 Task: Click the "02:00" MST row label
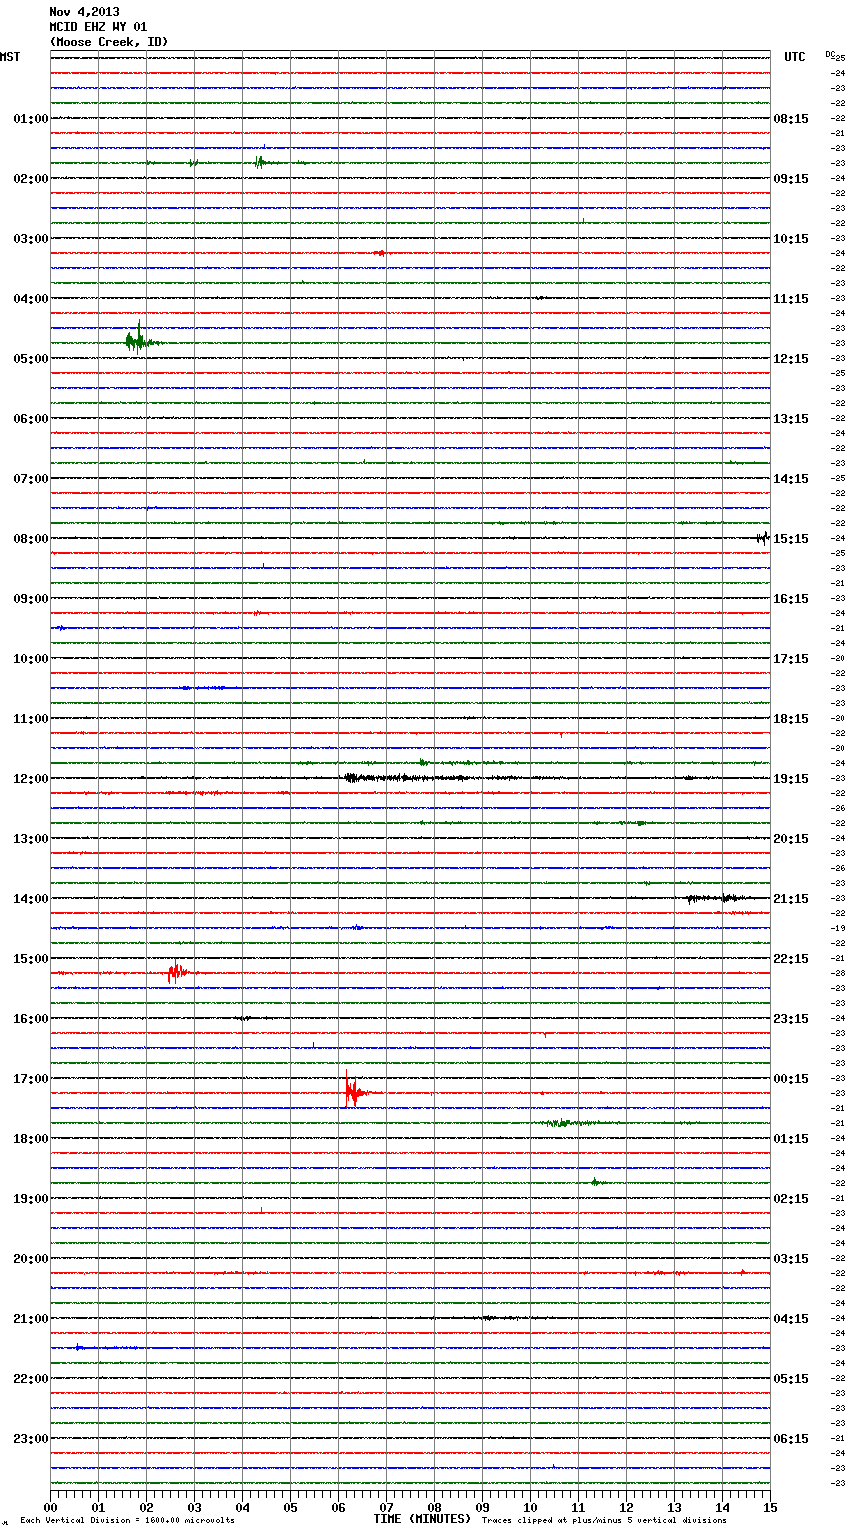(31, 179)
